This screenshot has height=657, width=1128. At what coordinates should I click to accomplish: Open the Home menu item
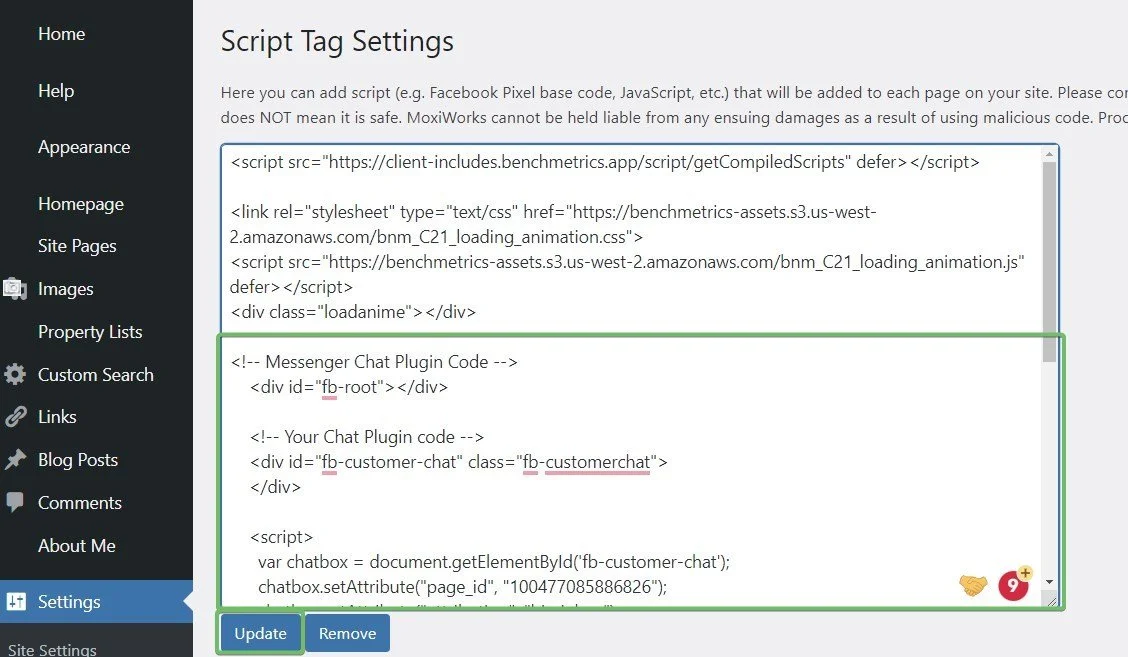click(x=61, y=34)
